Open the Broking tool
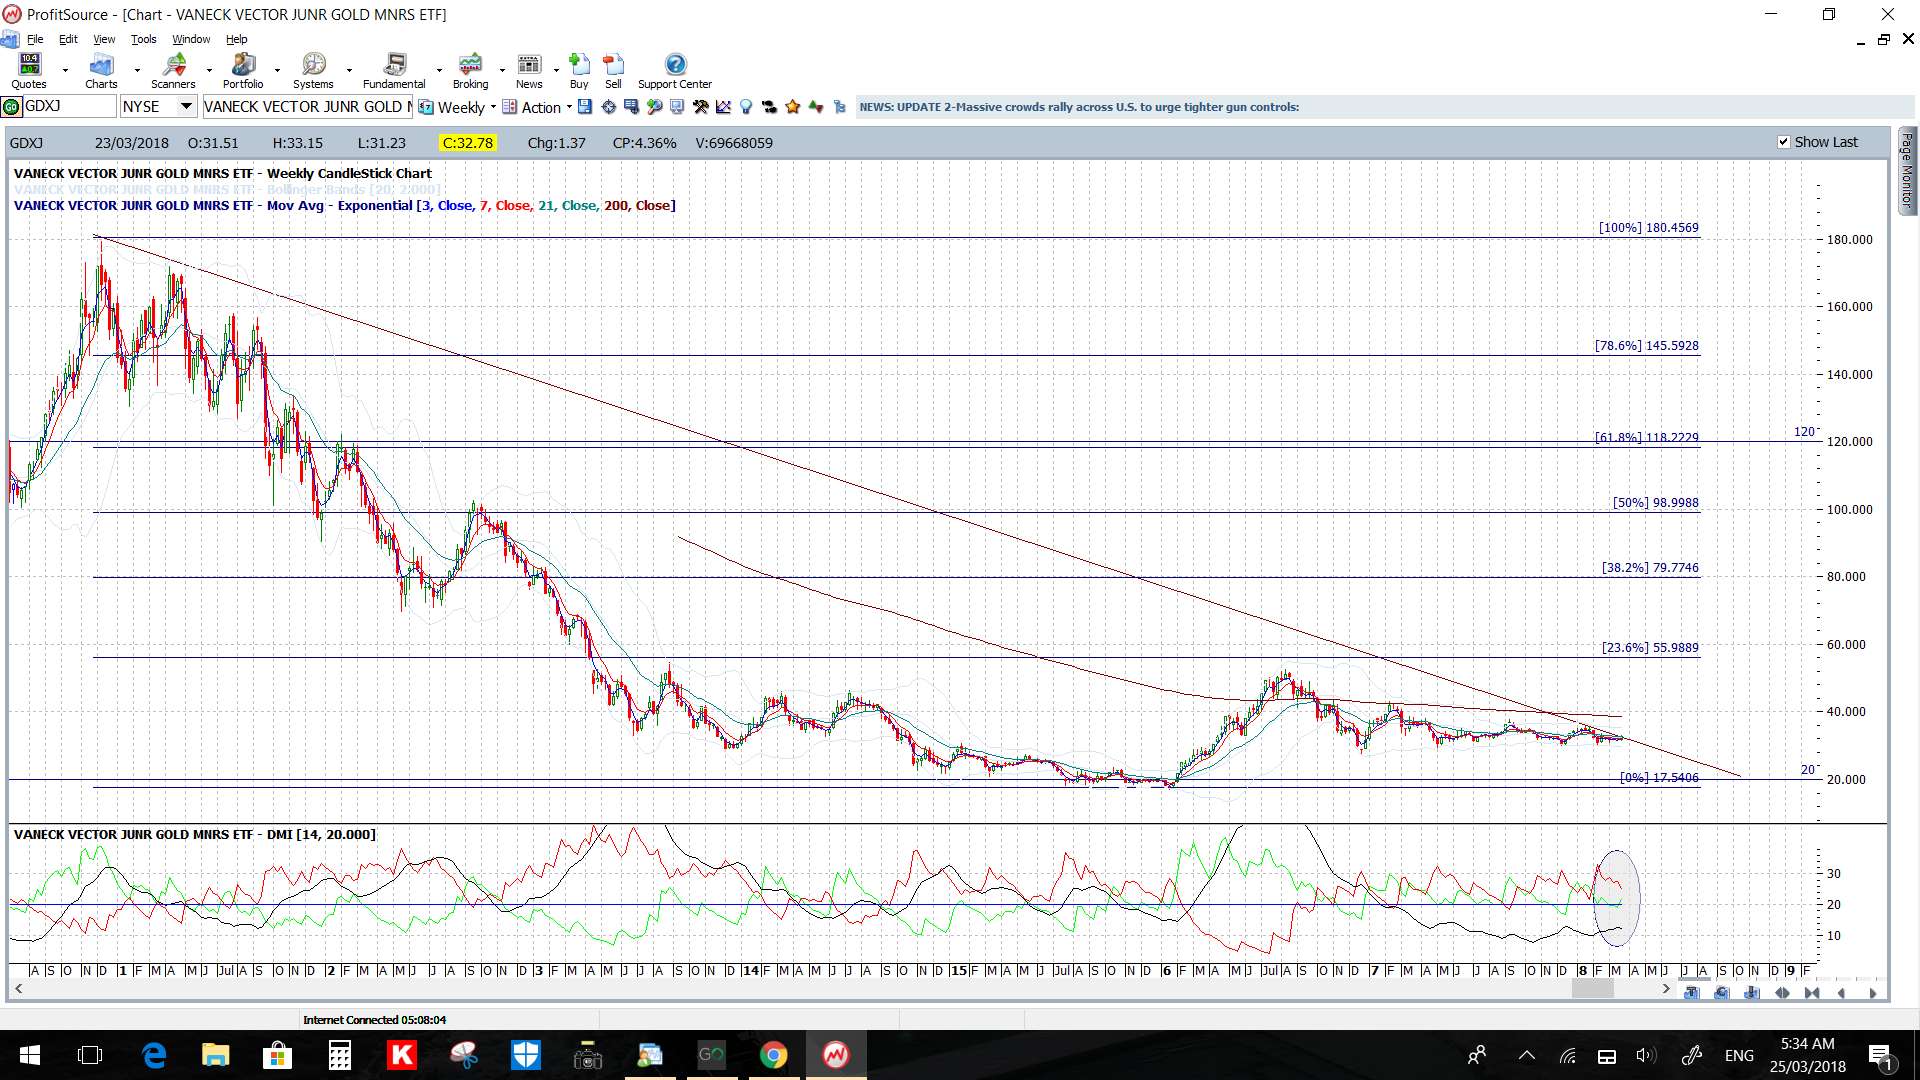The height and width of the screenshot is (1080, 1920). pyautogui.click(x=470, y=71)
